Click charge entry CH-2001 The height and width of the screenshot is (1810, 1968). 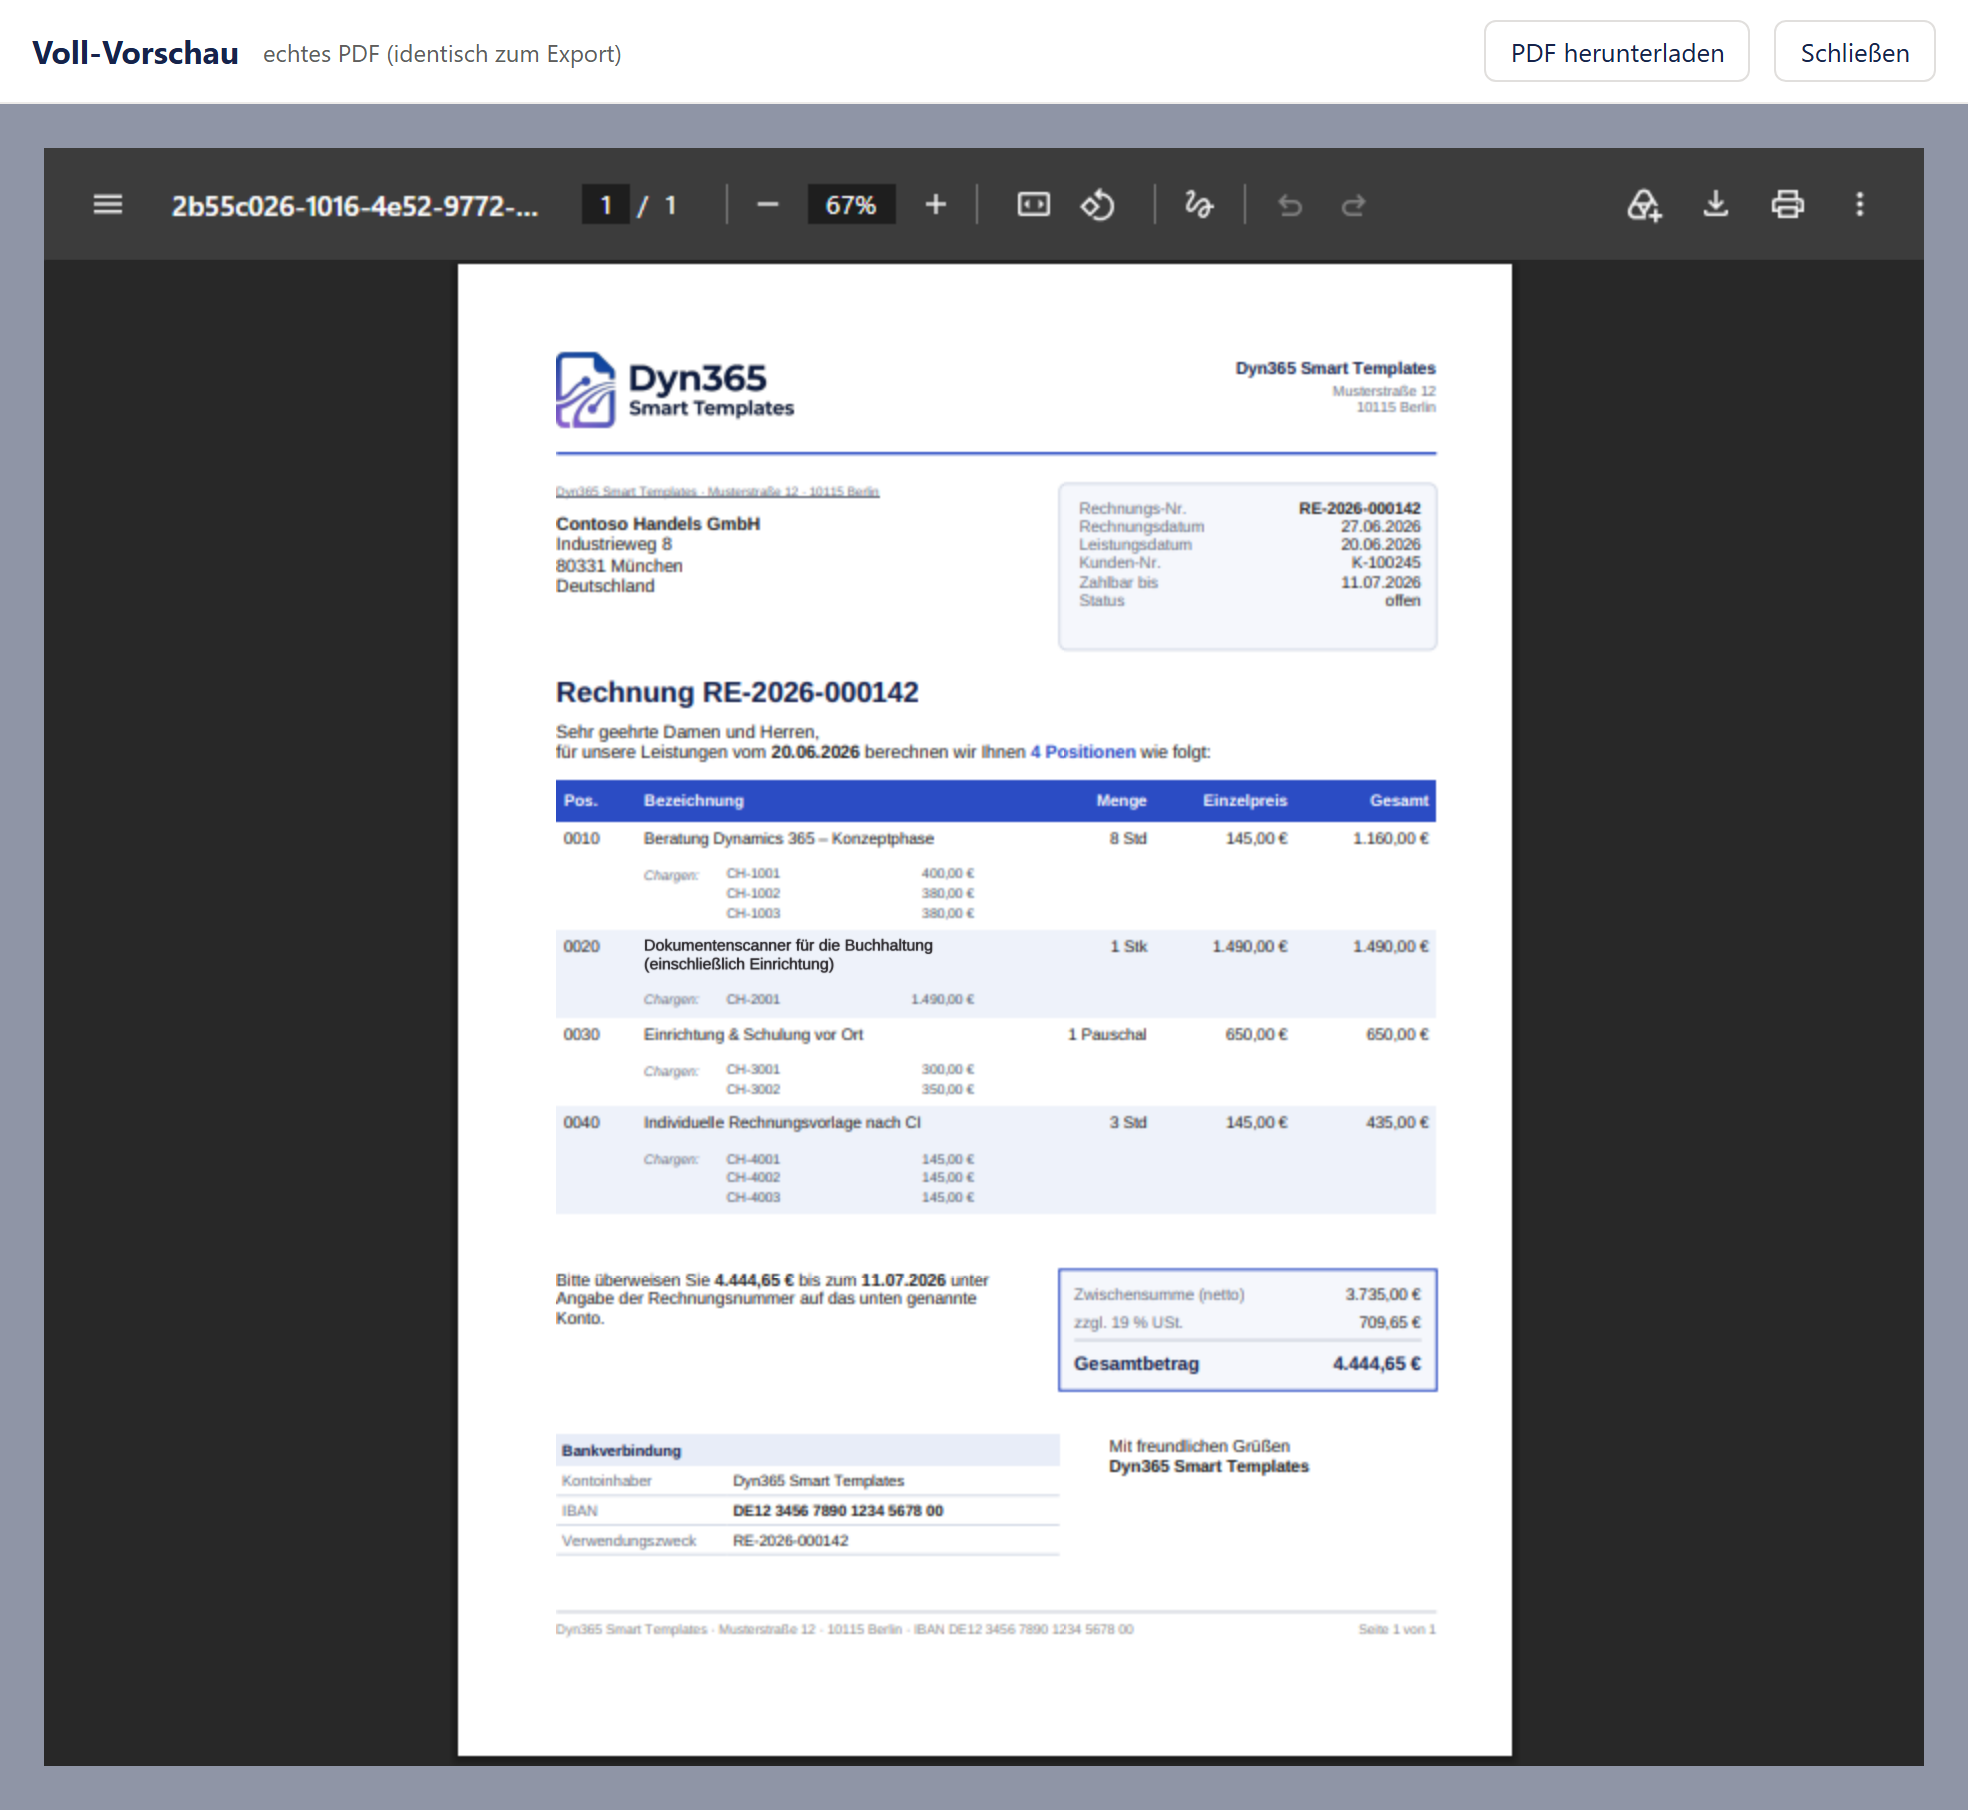pos(753,999)
